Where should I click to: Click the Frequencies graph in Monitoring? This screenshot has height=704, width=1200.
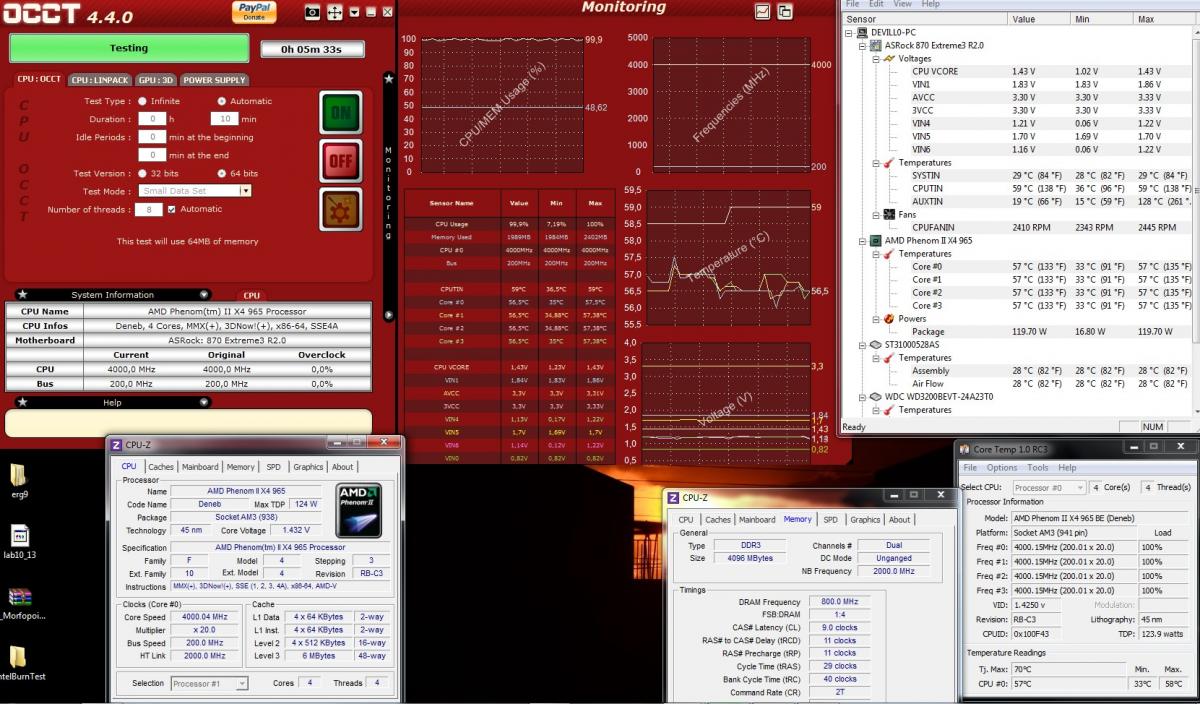[x=731, y=104]
